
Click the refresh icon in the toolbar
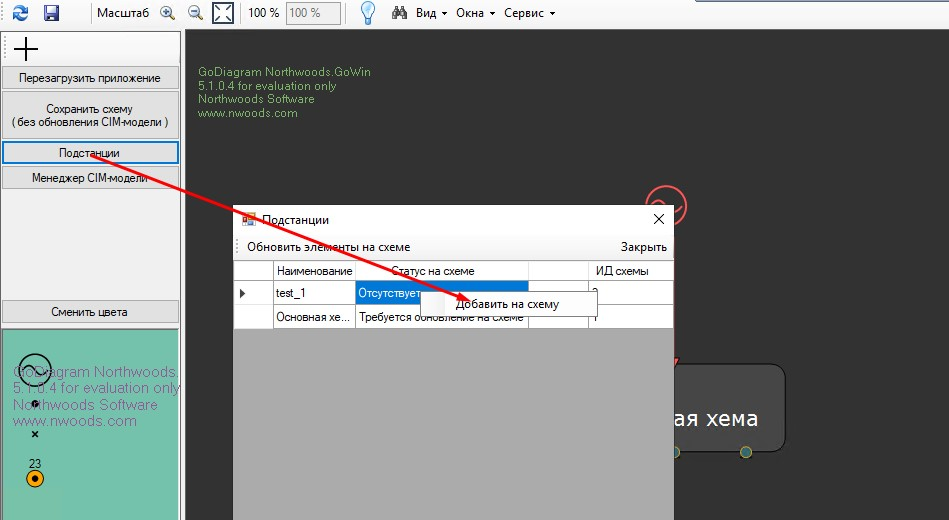(x=20, y=13)
